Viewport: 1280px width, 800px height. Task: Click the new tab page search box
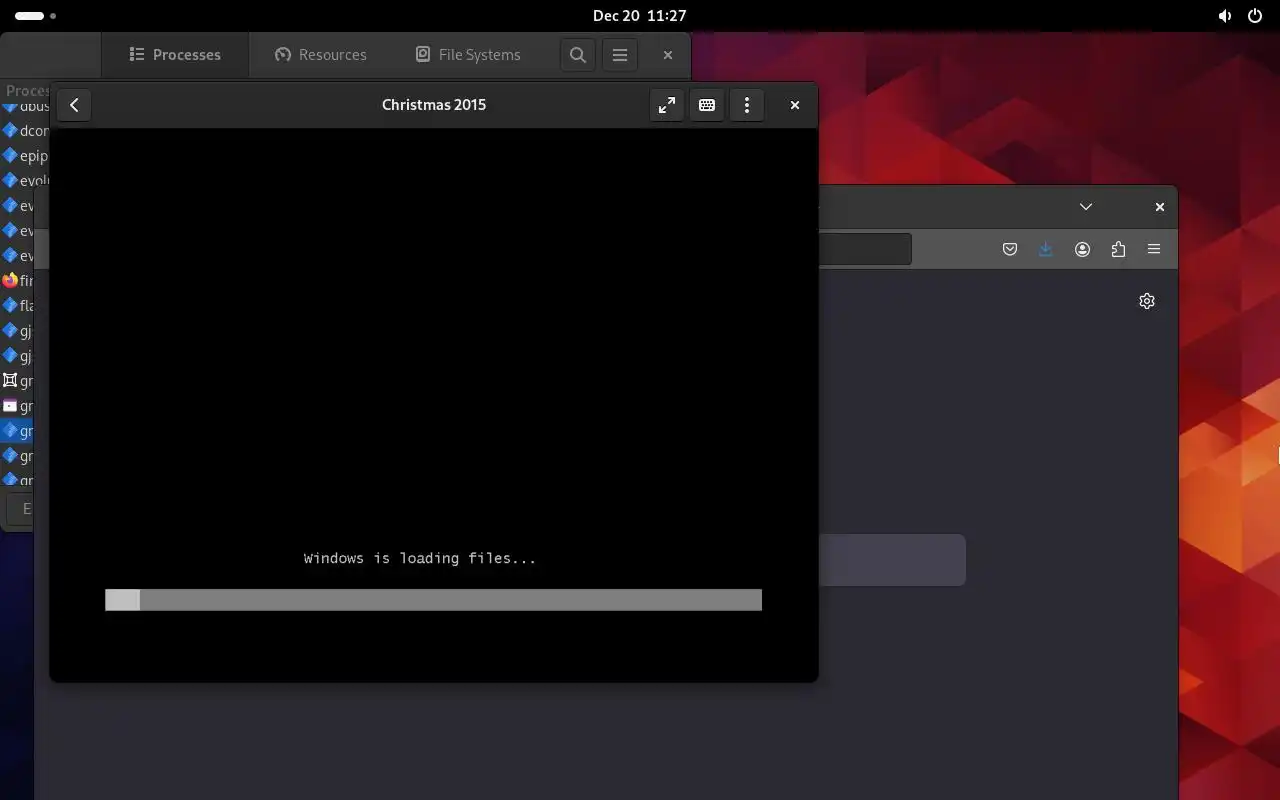click(892, 560)
